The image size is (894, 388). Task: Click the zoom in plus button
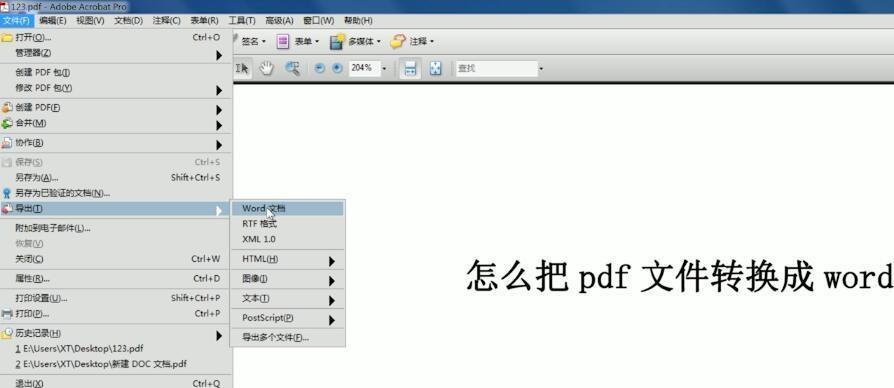338,68
